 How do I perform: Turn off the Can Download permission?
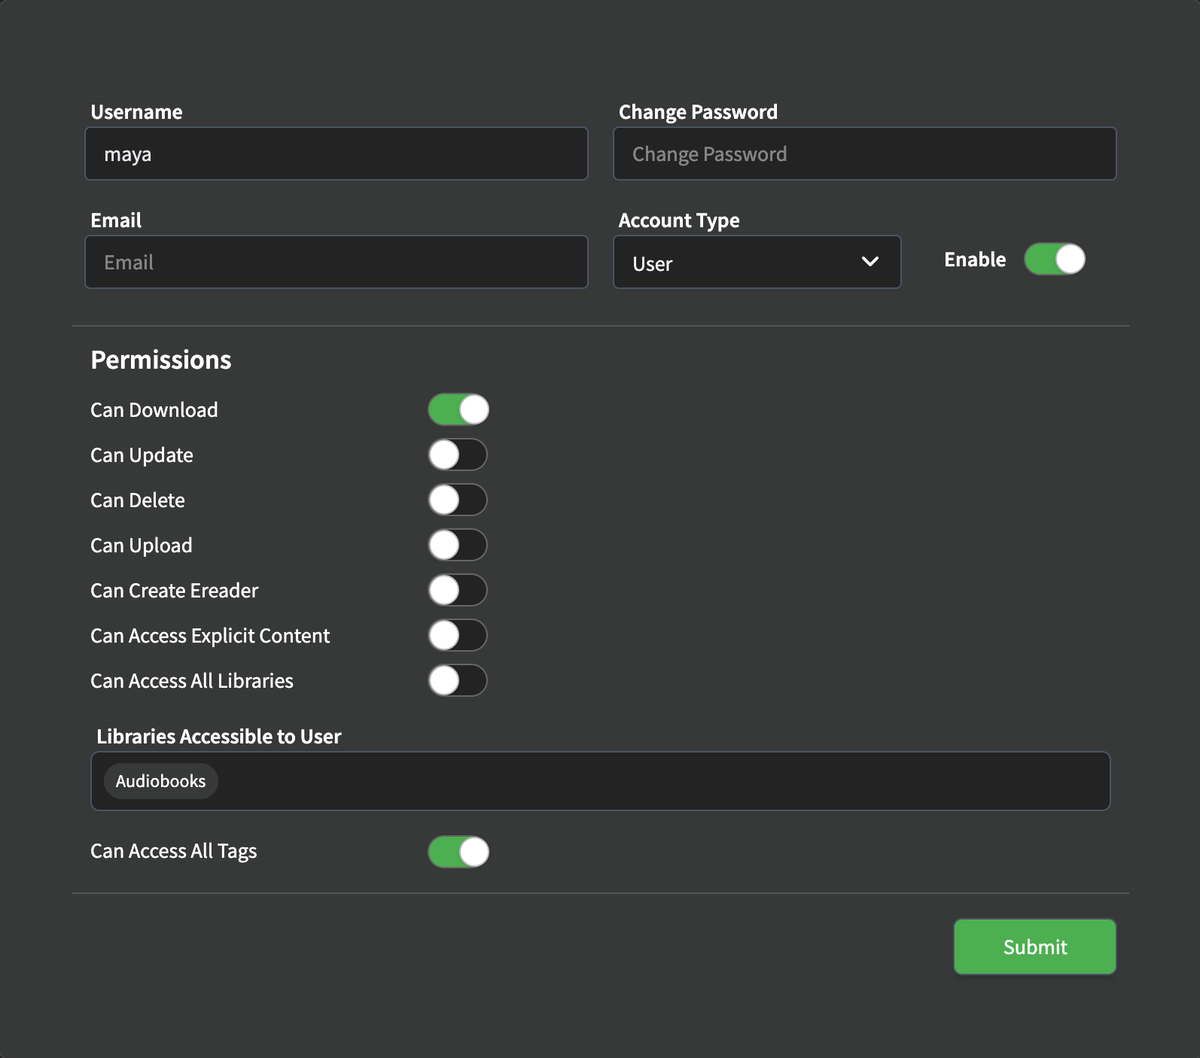pos(458,410)
